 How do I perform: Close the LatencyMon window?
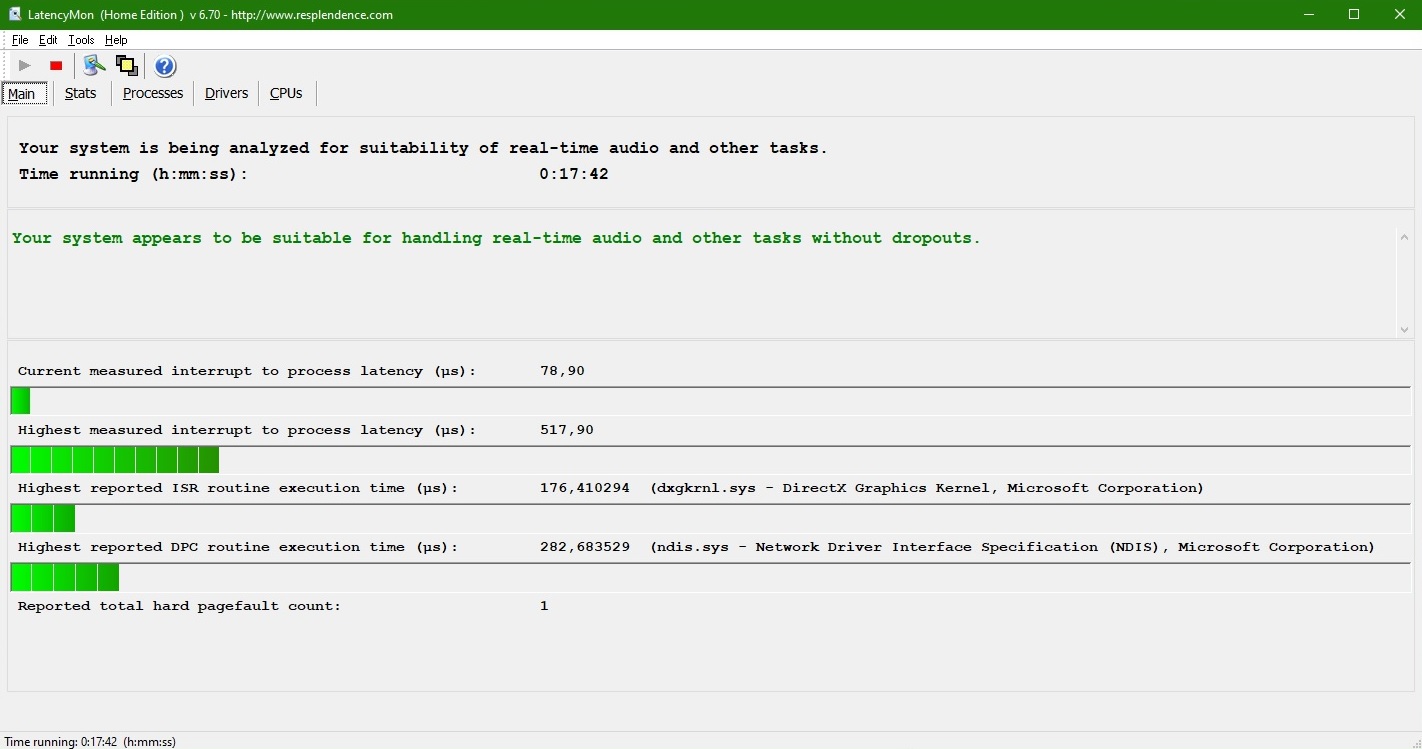click(x=1400, y=15)
